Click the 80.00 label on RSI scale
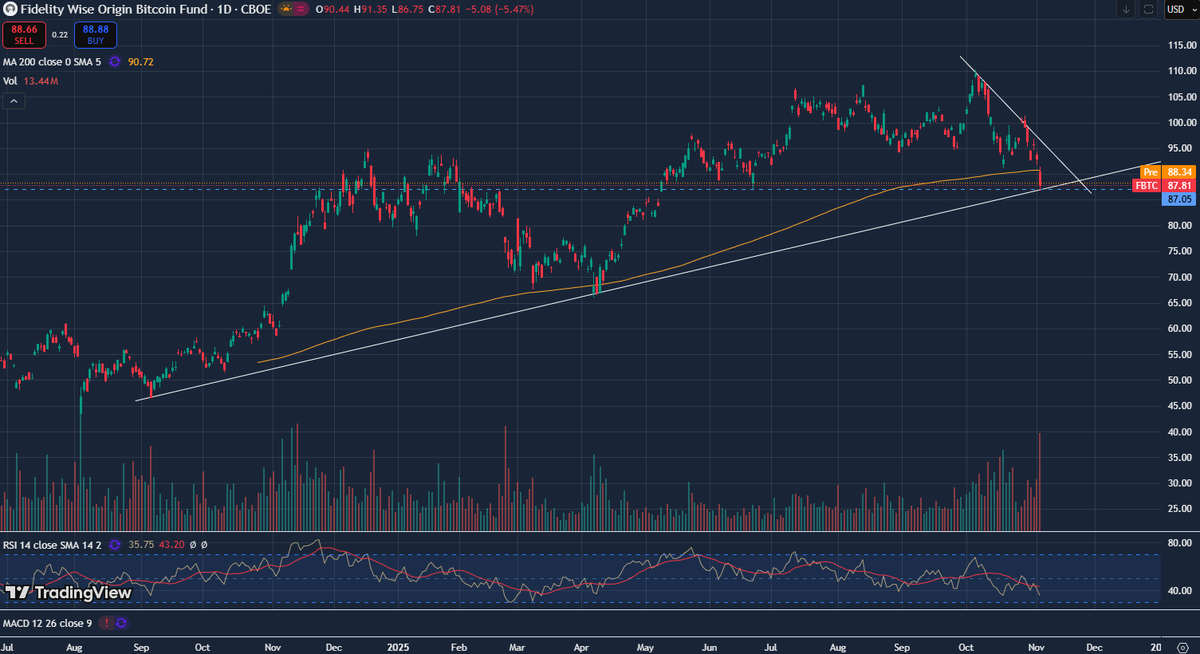Image resolution: width=1200 pixels, height=654 pixels. [x=1182, y=543]
